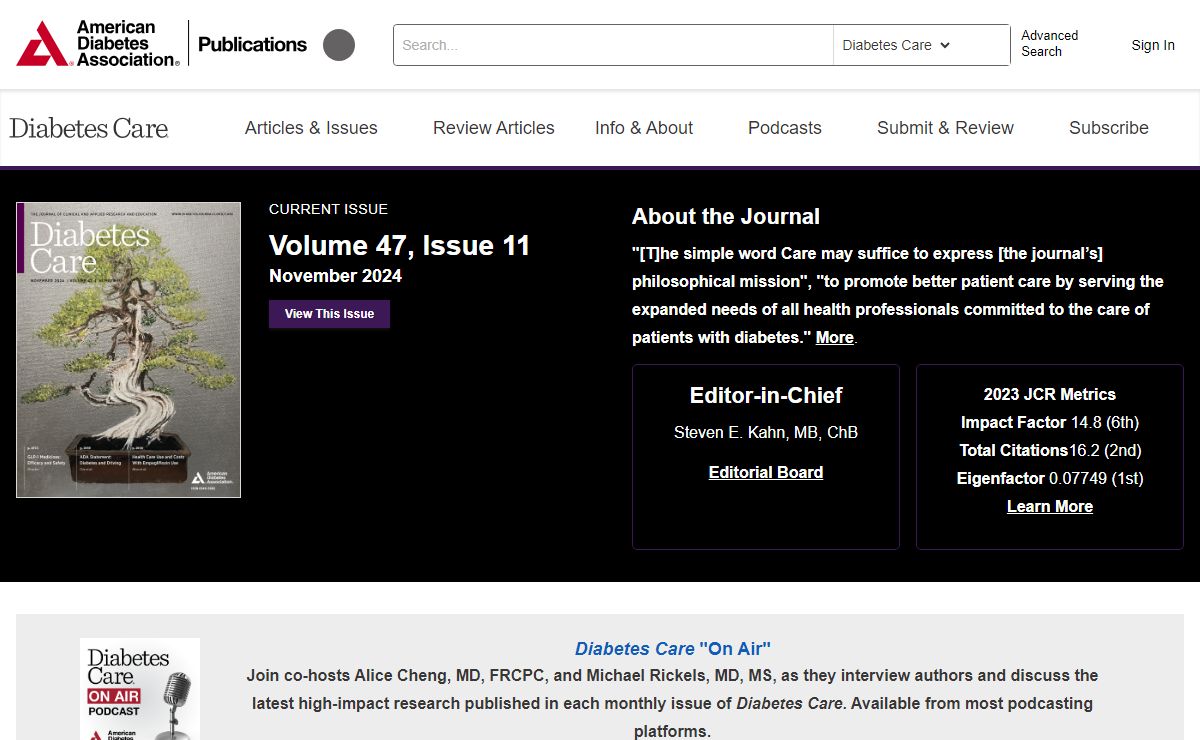Click the Total Citations 16.2 (2nd) line
The width and height of the screenshot is (1200, 740).
[1050, 450]
